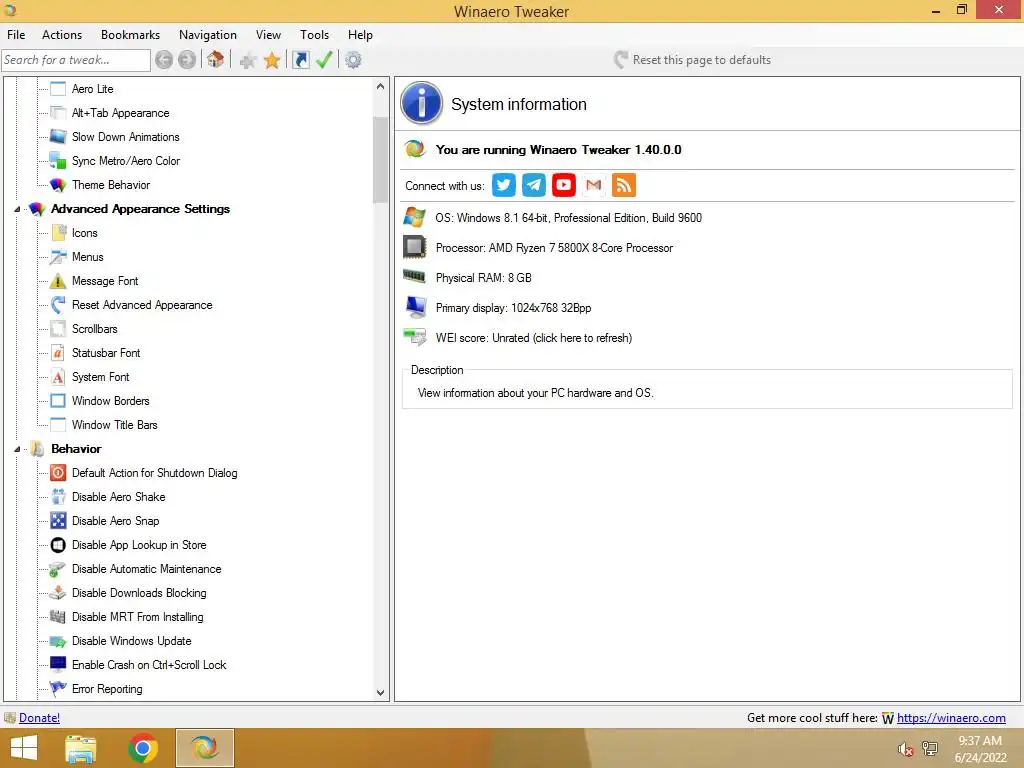Open the Telegram connect icon
Image resolution: width=1024 pixels, height=768 pixels.
(534, 185)
